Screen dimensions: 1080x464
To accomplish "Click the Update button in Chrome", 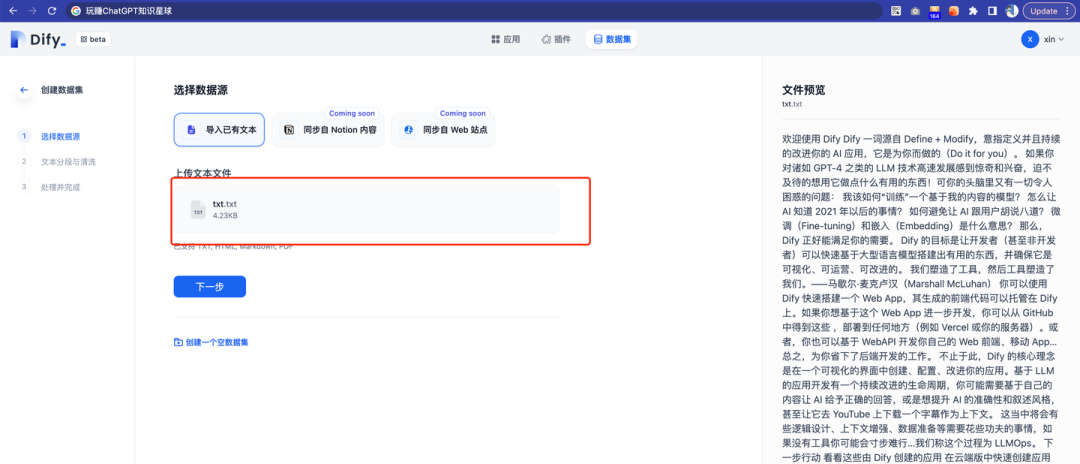I will pos(1044,11).
